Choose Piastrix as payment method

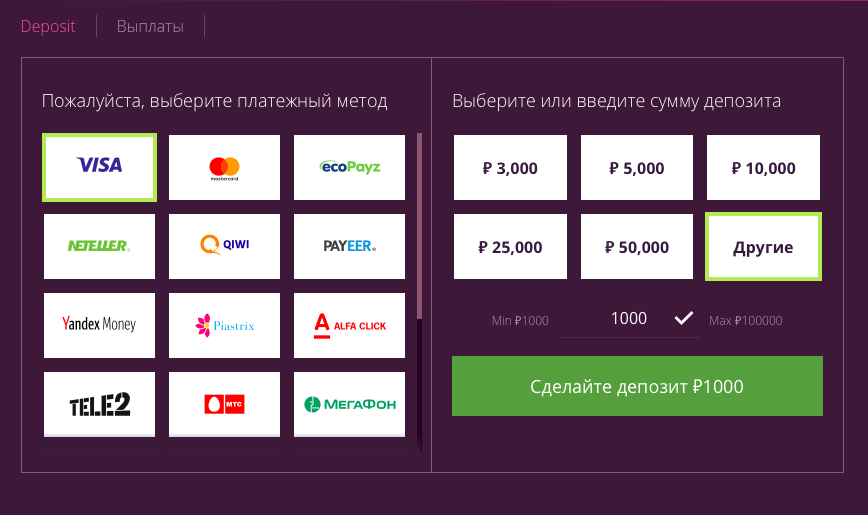(x=225, y=324)
